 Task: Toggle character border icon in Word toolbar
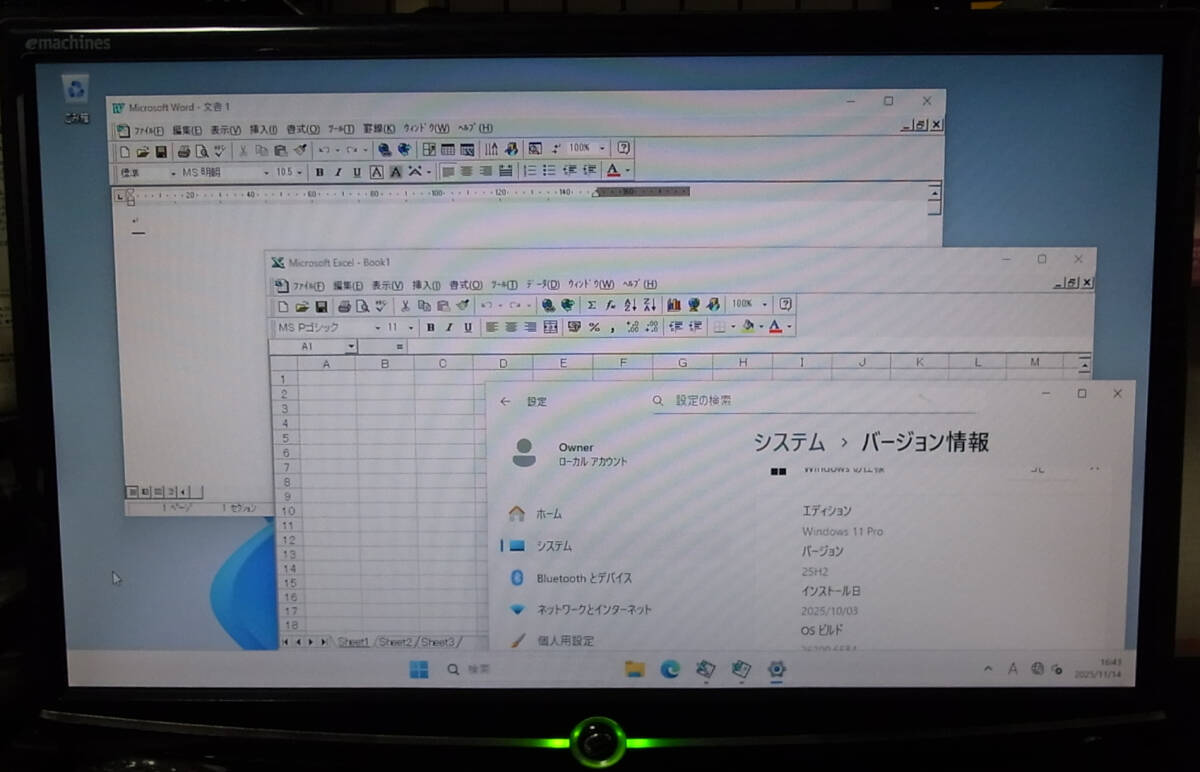tap(376, 172)
